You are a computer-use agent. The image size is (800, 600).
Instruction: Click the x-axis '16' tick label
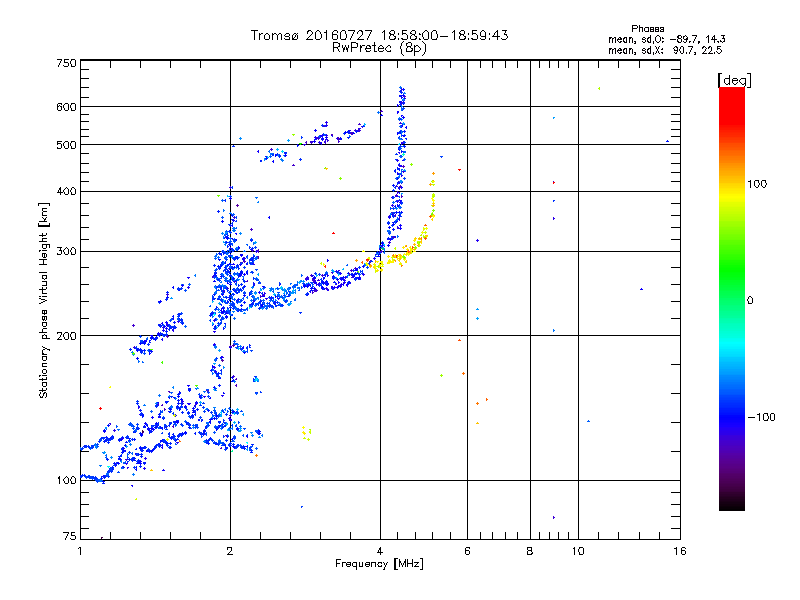[680, 551]
